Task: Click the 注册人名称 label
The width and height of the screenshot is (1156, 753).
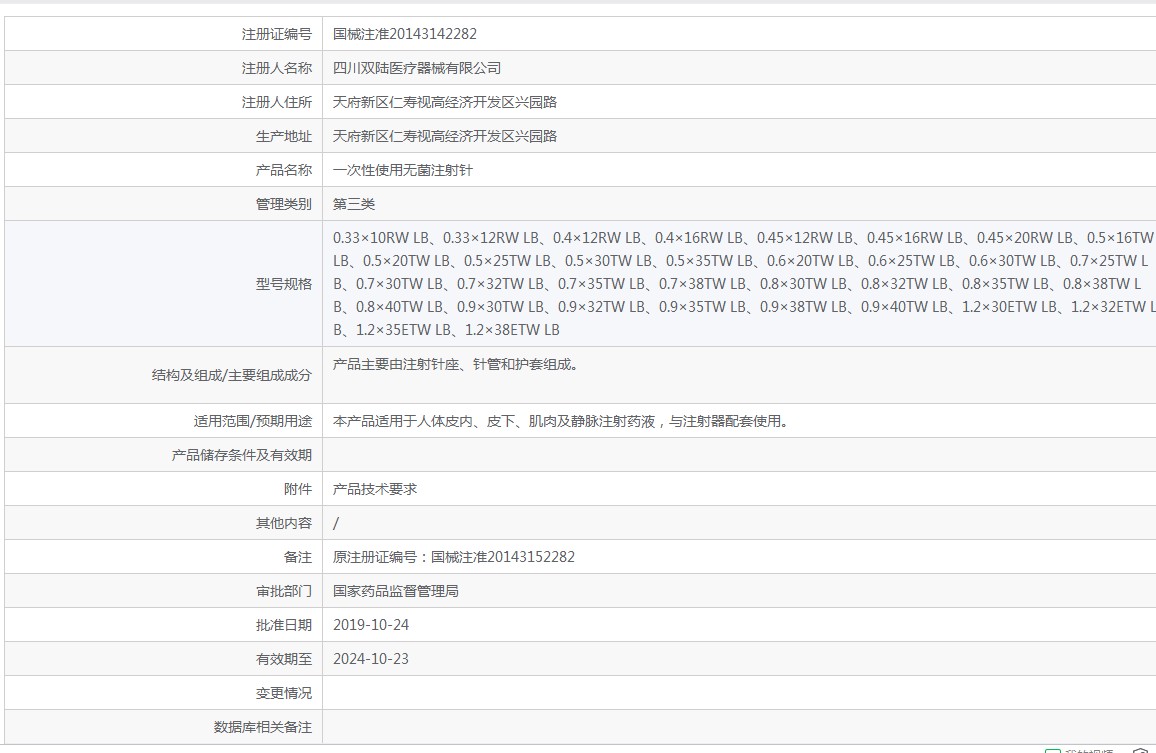Action: pos(276,68)
